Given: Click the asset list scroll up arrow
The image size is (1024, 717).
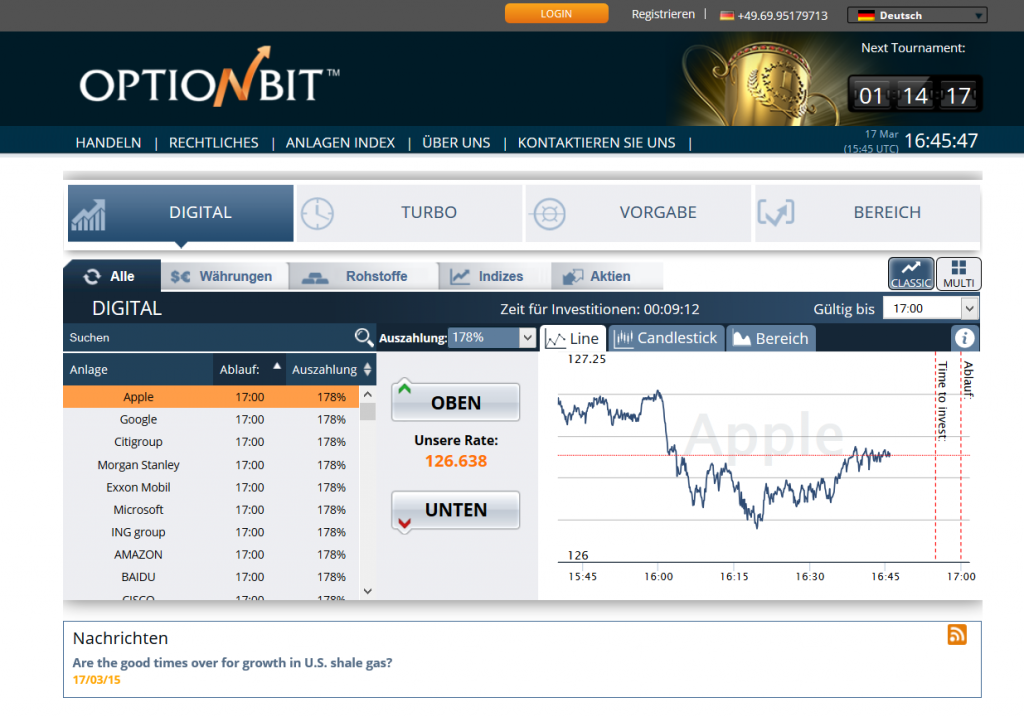Looking at the screenshot, I should [x=368, y=394].
